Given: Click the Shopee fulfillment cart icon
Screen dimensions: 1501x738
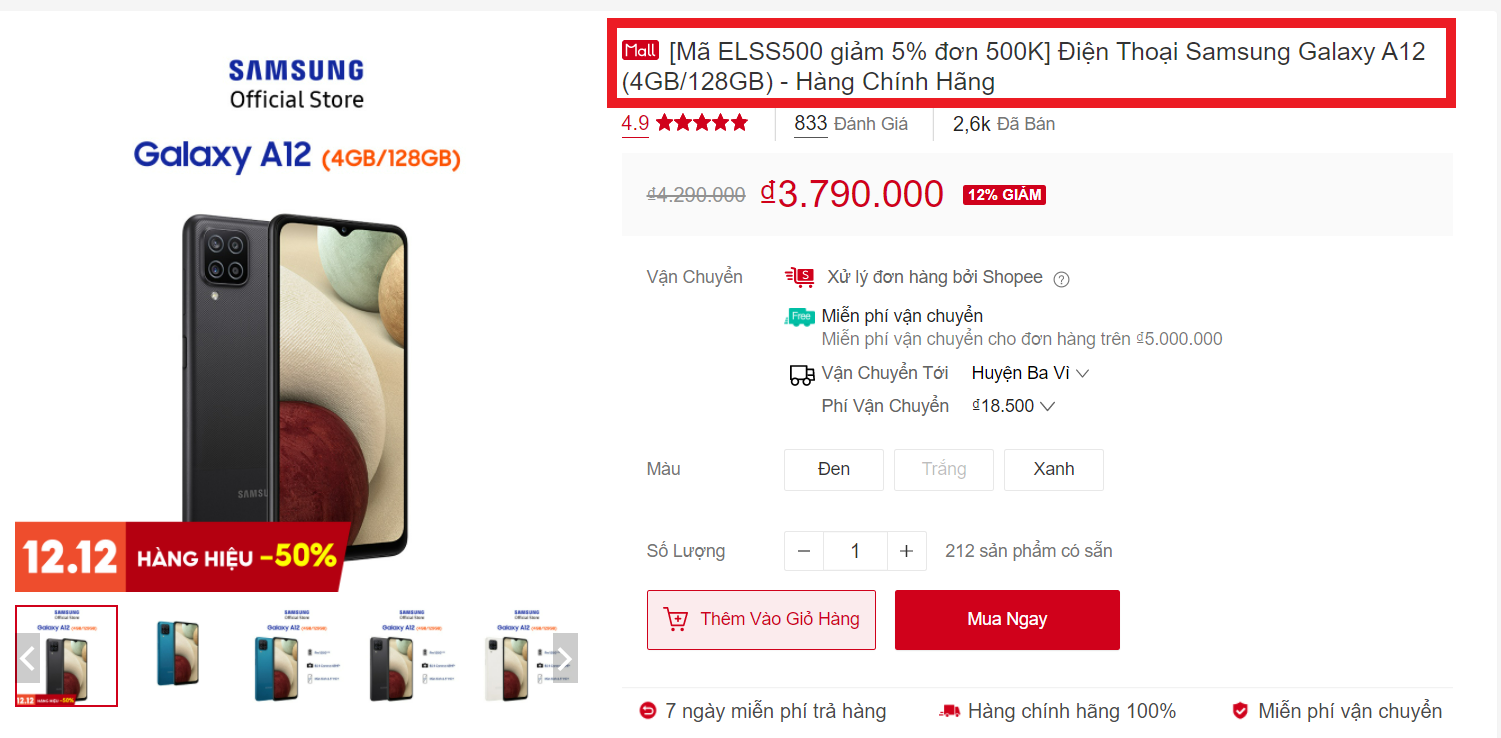Looking at the screenshot, I should [x=800, y=277].
